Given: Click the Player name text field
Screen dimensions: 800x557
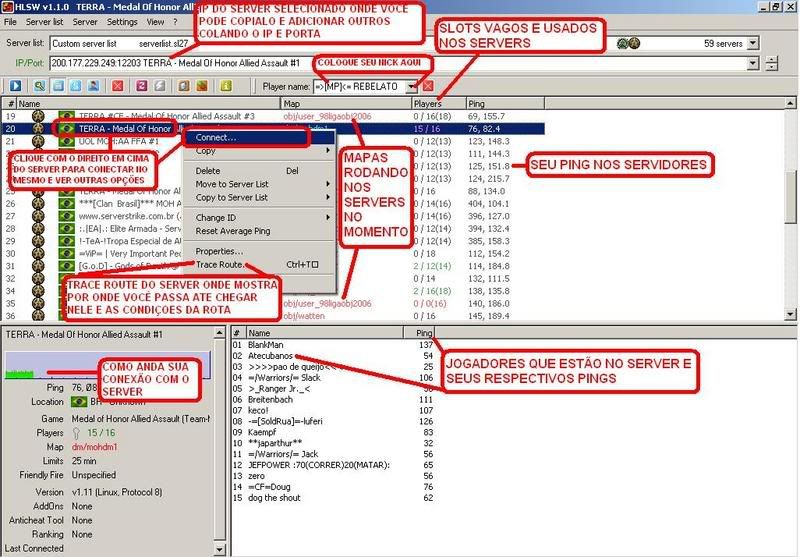Looking at the screenshot, I should coord(359,87).
